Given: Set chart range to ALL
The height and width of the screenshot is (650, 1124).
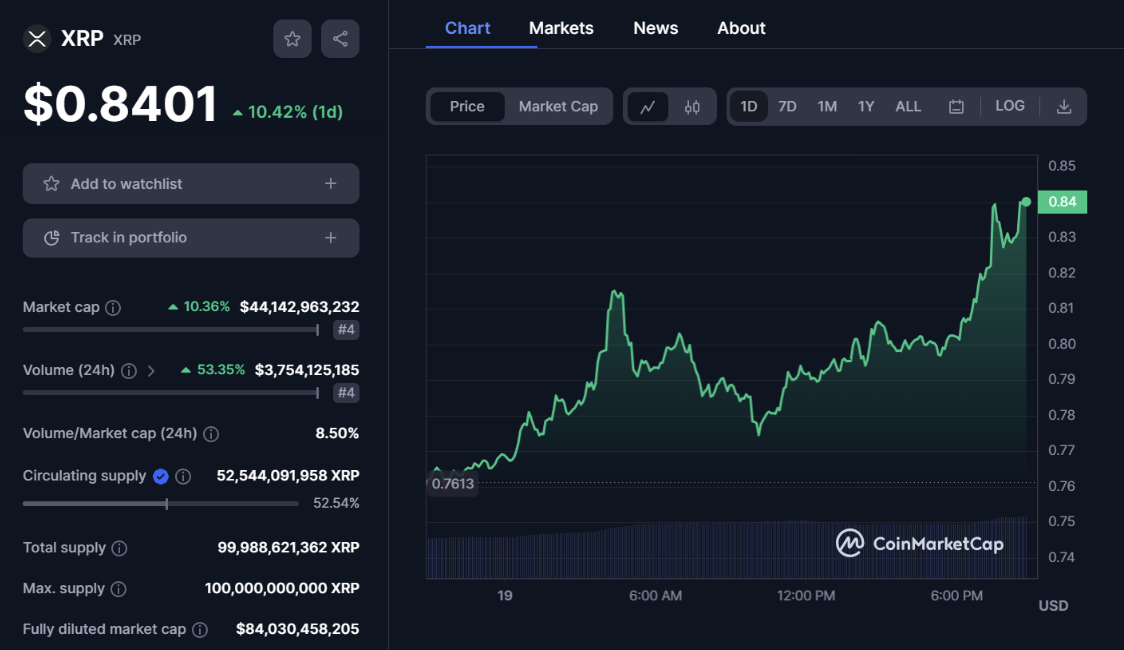Looking at the screenshot, I should [908, 107].
